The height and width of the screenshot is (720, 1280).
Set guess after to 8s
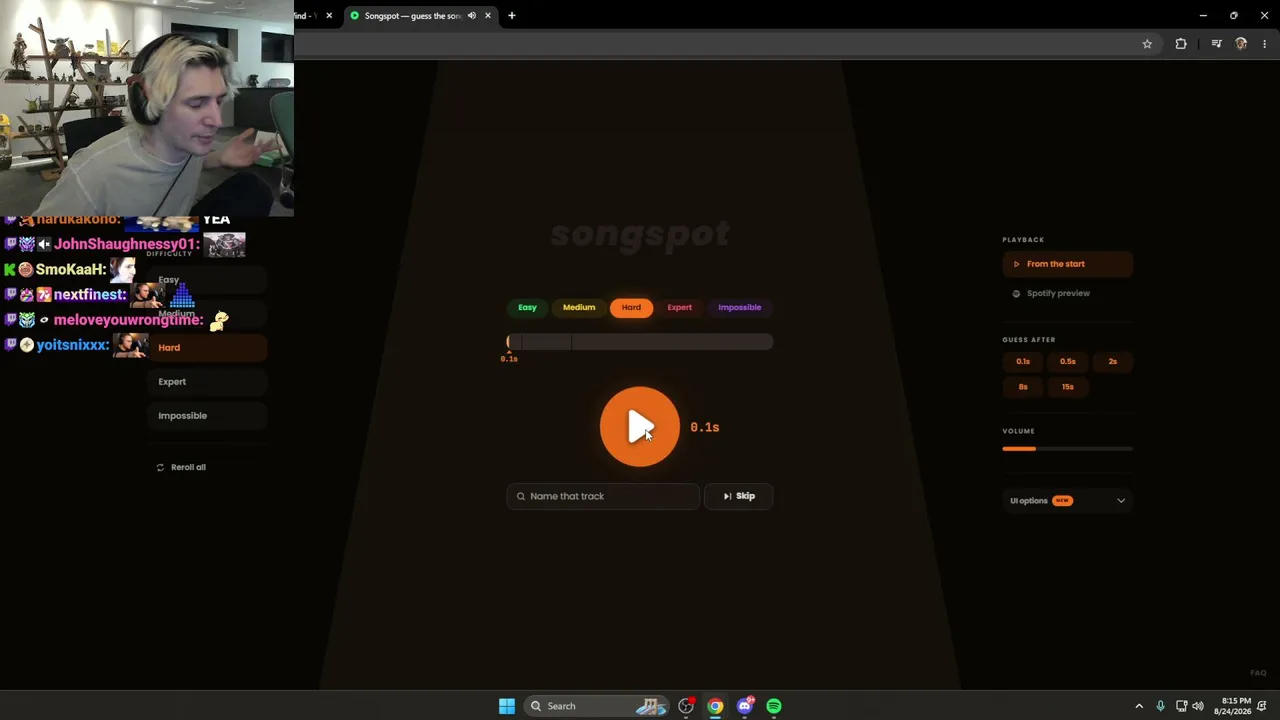[x=1023, y=387]
